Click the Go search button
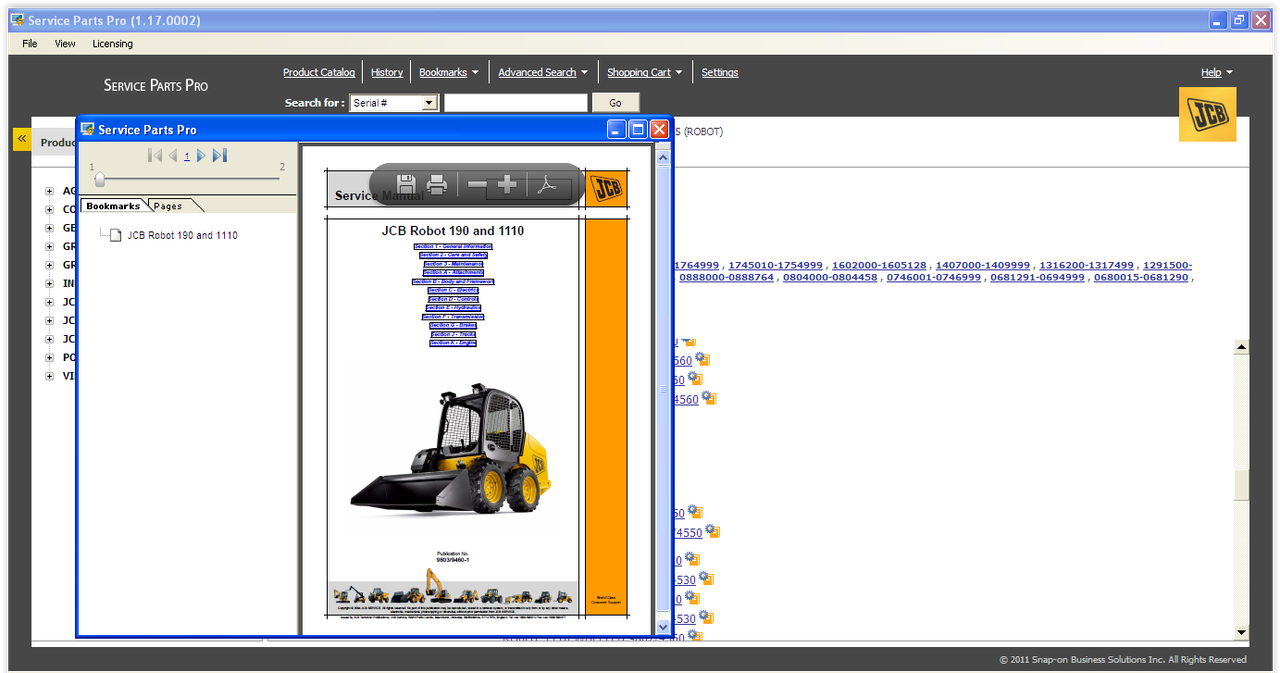 pyautogui.click(x=615, y=103)
